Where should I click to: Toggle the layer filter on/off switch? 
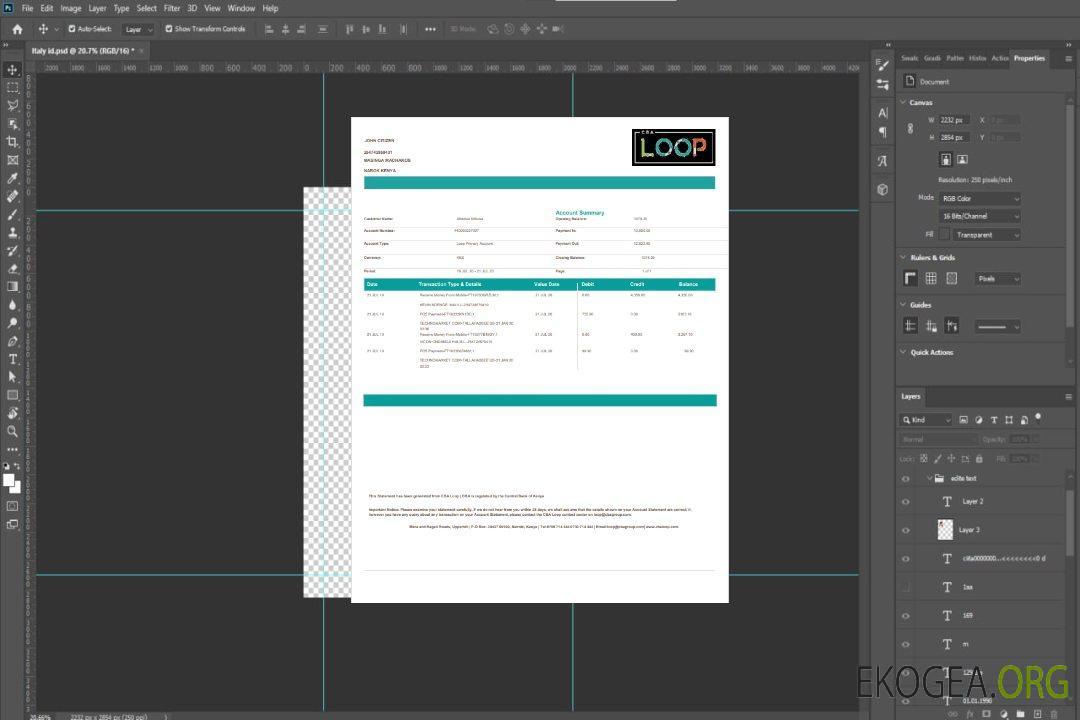1038,418
